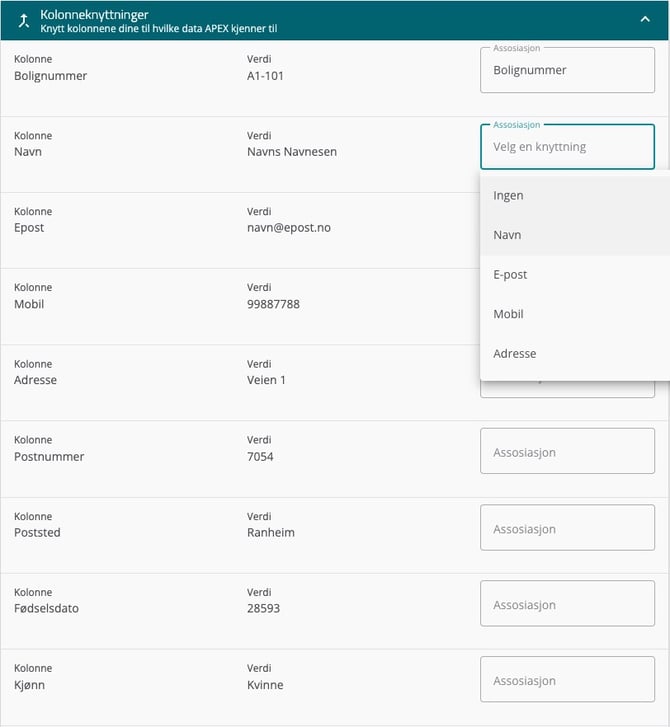The image size is (670, 727).
Task: Open Assosiasjon dropdown showing Bolignummer
Action: click(x=568, y=70)
